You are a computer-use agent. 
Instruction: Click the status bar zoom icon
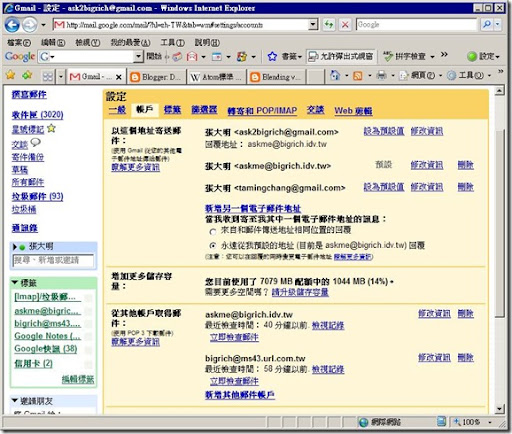click(x=457, y=422)
